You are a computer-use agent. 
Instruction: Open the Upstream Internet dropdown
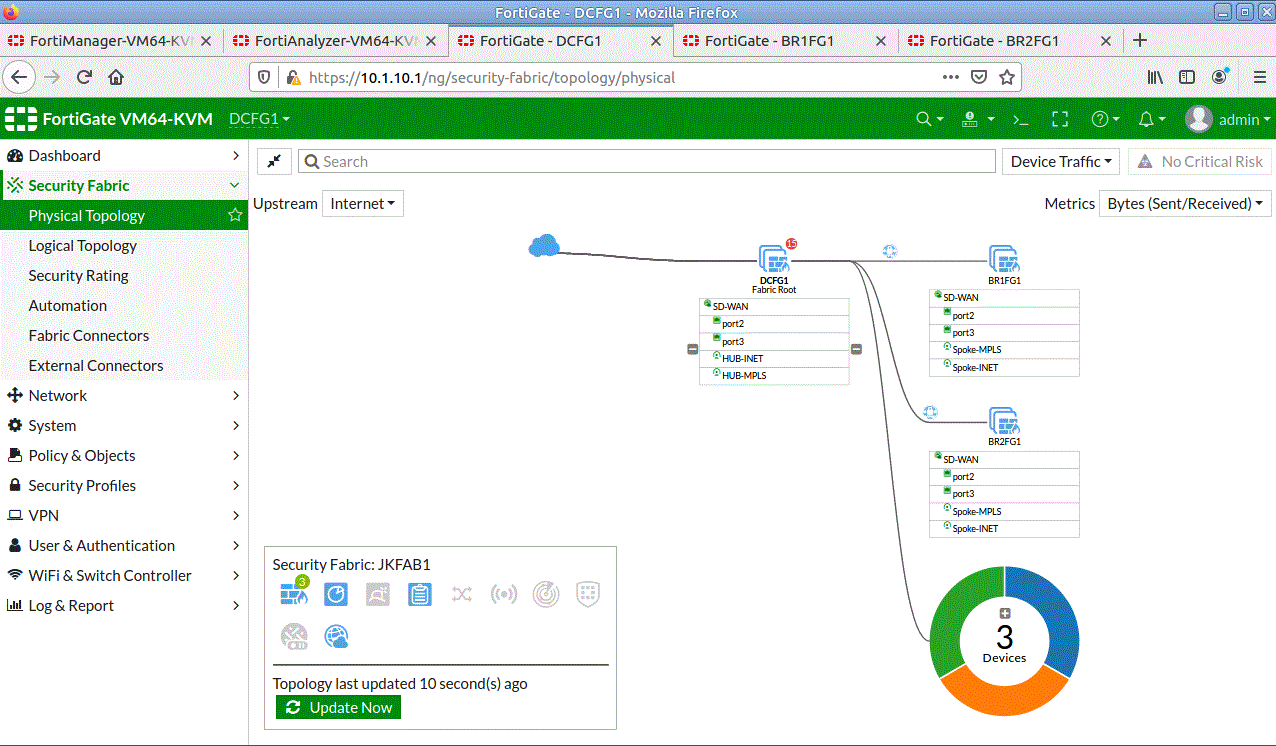(x=363, y=203)
